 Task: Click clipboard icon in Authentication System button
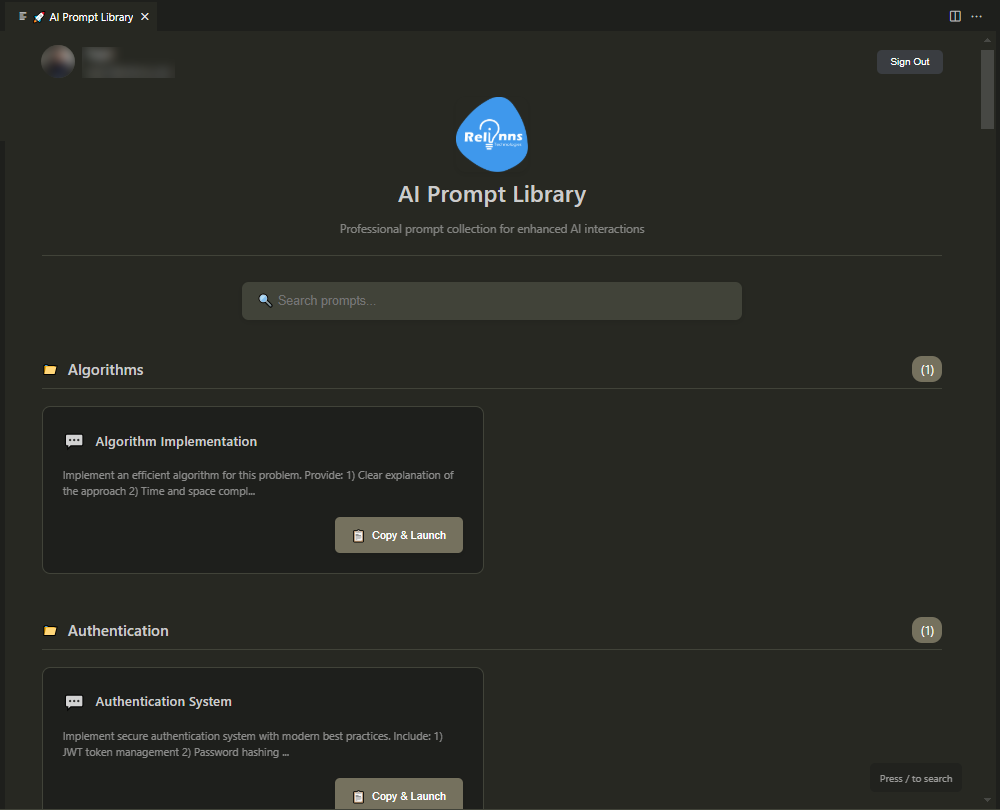coord(358,797)
